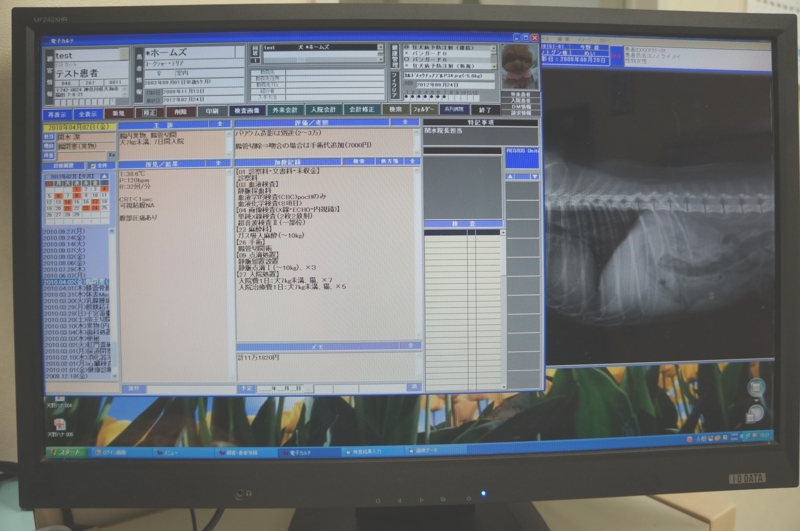Screen dimensions: 800x531
Task: Click down arrow in the REGIUS panel
Action: tap(534, 176)
